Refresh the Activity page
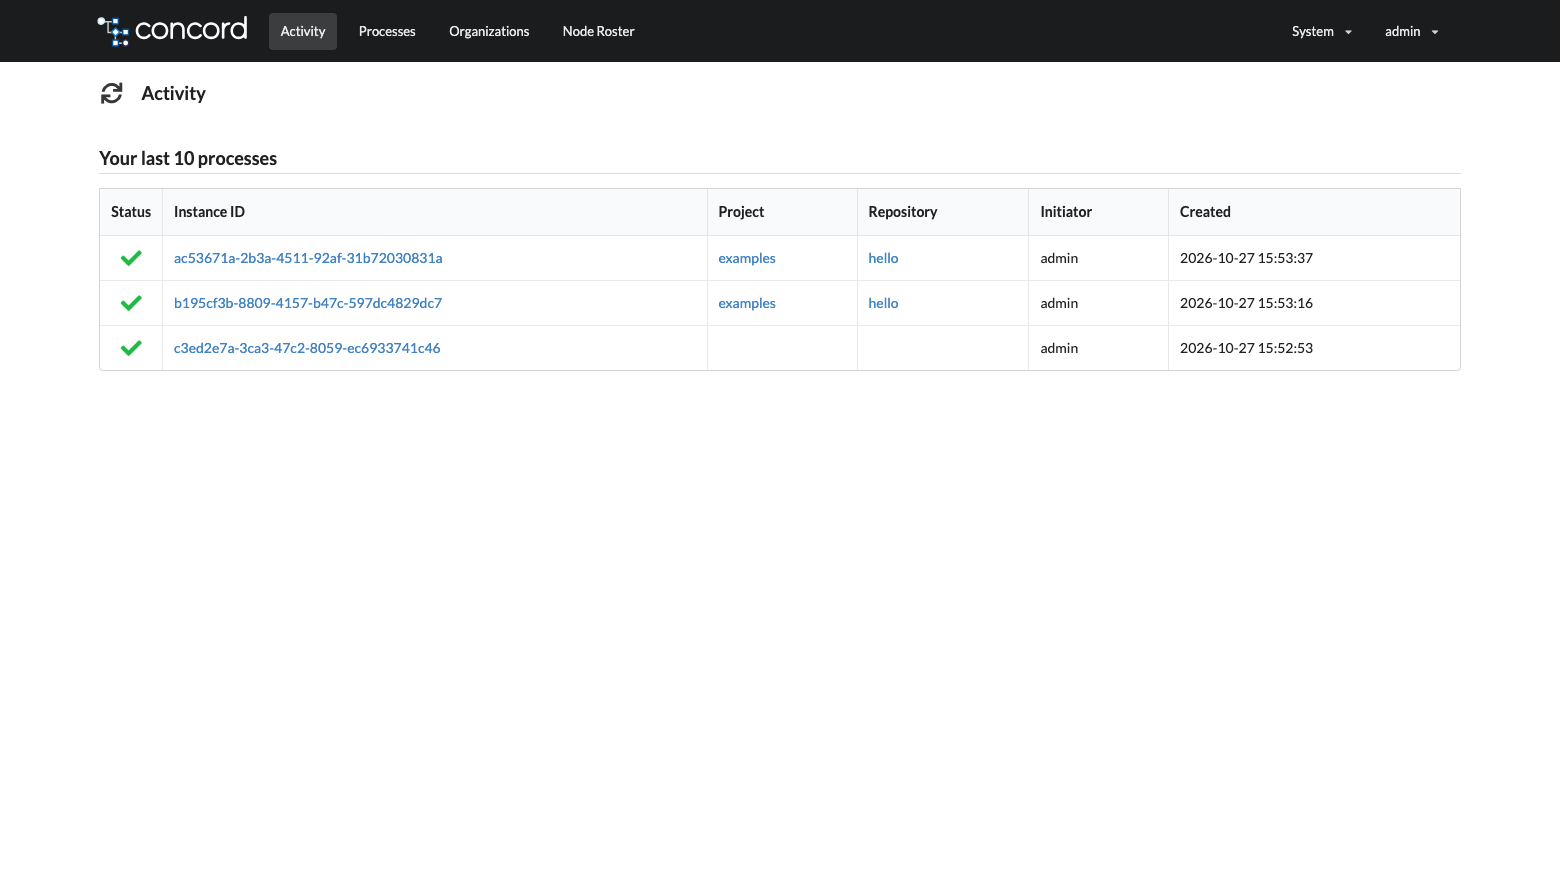 click(112, 93)
